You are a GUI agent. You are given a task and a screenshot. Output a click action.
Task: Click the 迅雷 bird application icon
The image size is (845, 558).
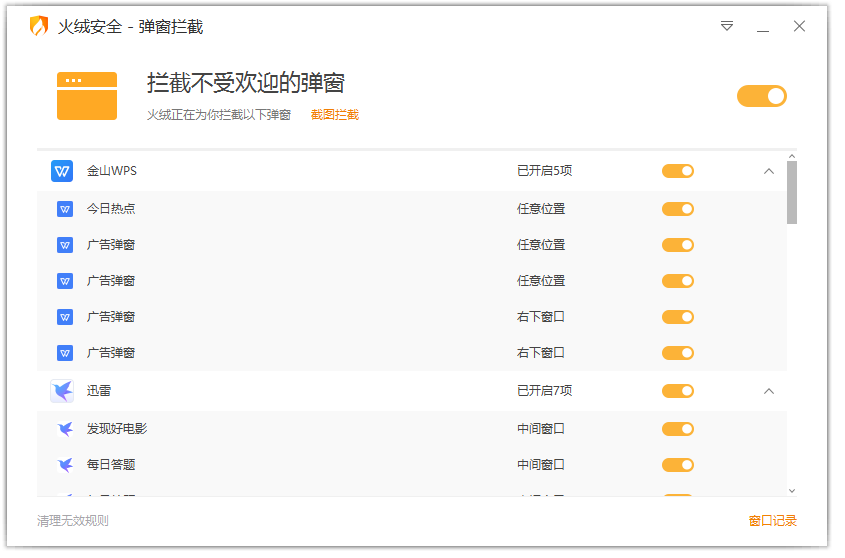(63, 392)
